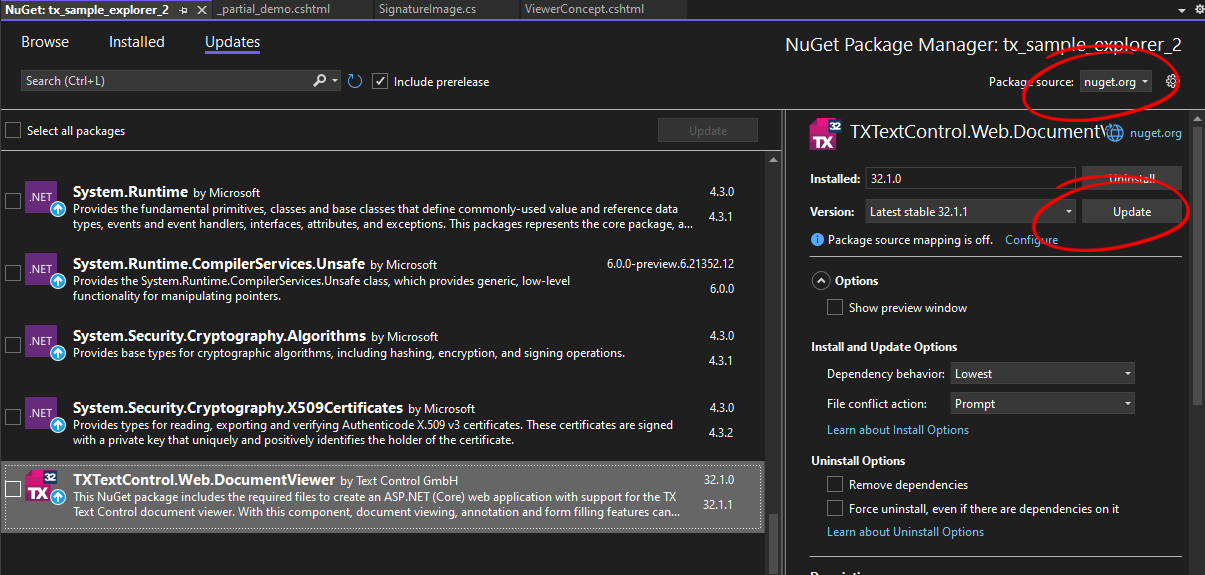Select the TXTextControl.Web.DocumentViewer row title

point(204,480)
